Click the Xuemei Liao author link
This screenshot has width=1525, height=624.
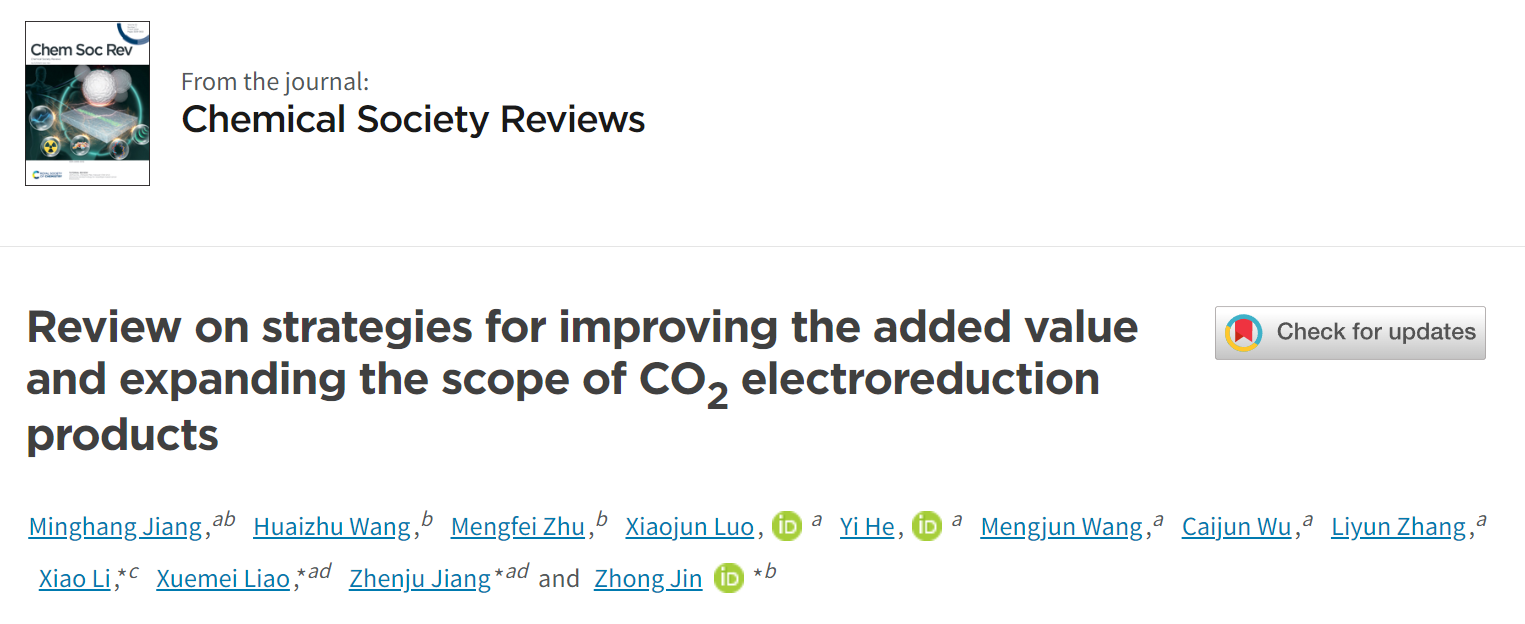tap(223, 579)
